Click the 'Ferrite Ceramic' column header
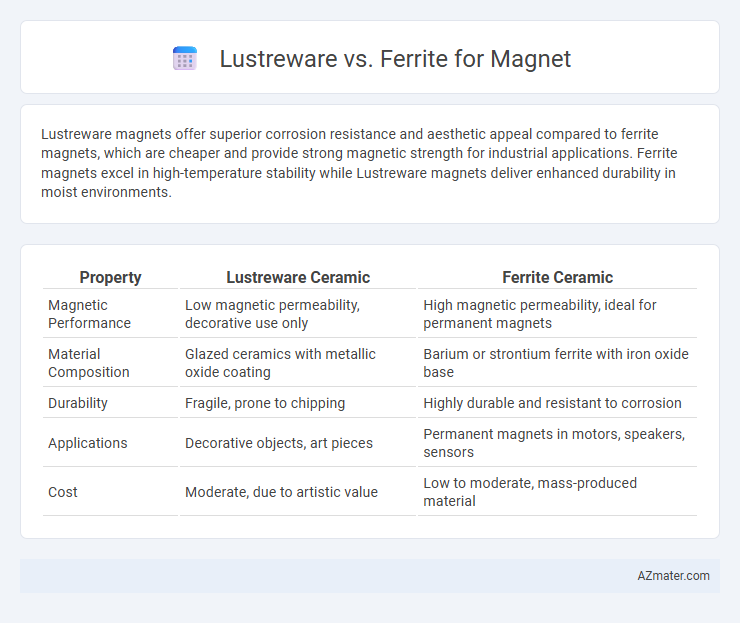Image resolution: width=740 pixels, height=623 pixels. coord(557,278)
